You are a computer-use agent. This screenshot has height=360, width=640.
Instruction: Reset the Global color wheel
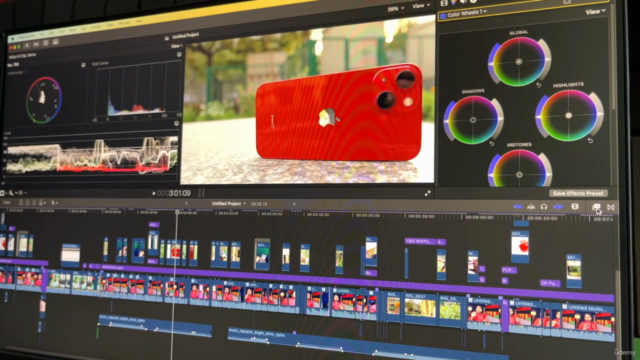point(538,85)
